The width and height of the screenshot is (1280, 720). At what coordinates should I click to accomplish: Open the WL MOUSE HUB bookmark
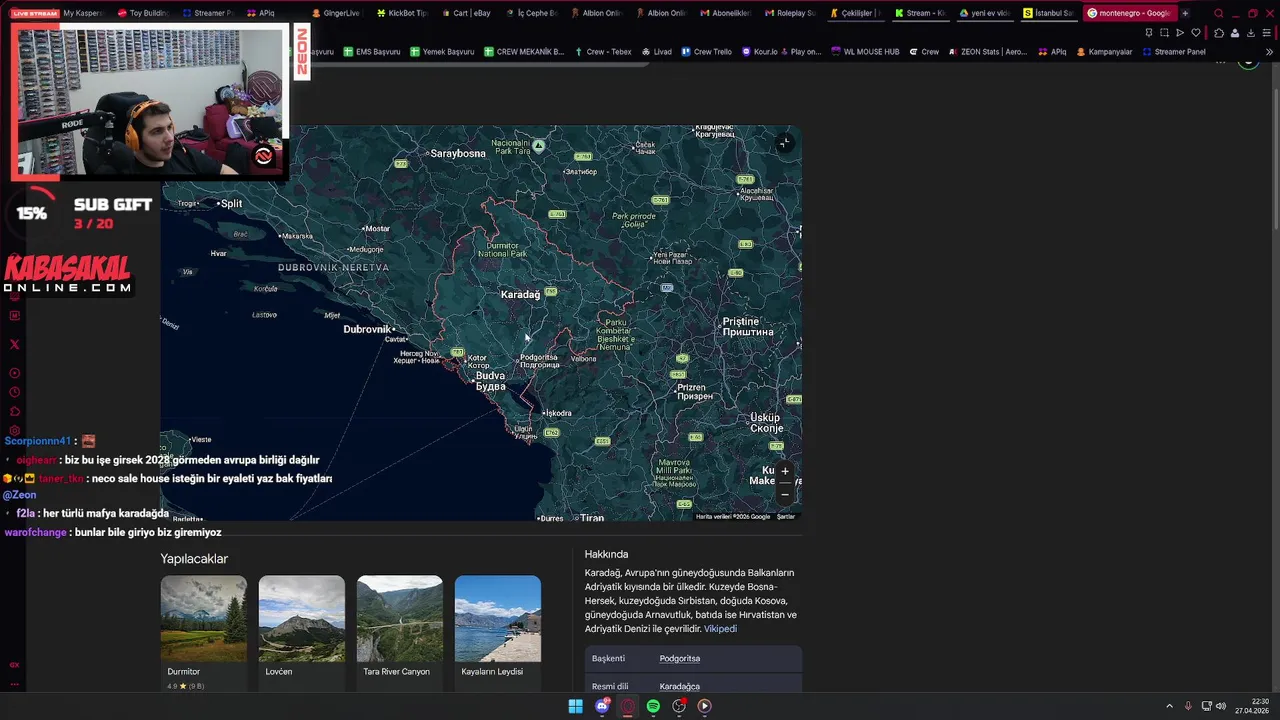865,52
